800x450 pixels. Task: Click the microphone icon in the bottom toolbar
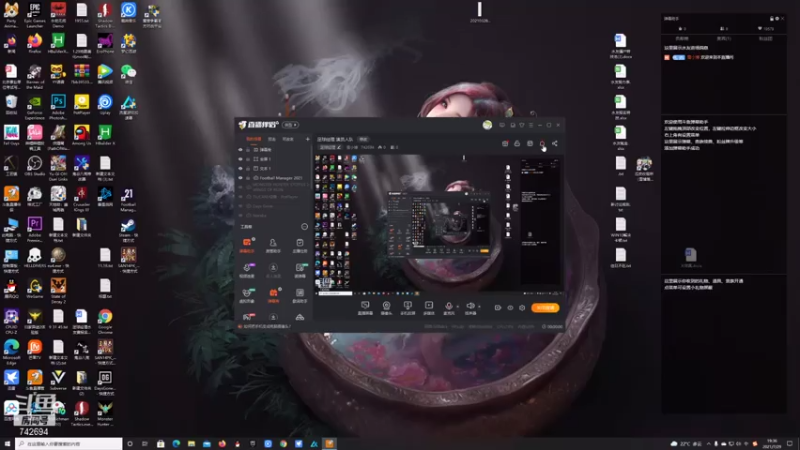(448, 306)
